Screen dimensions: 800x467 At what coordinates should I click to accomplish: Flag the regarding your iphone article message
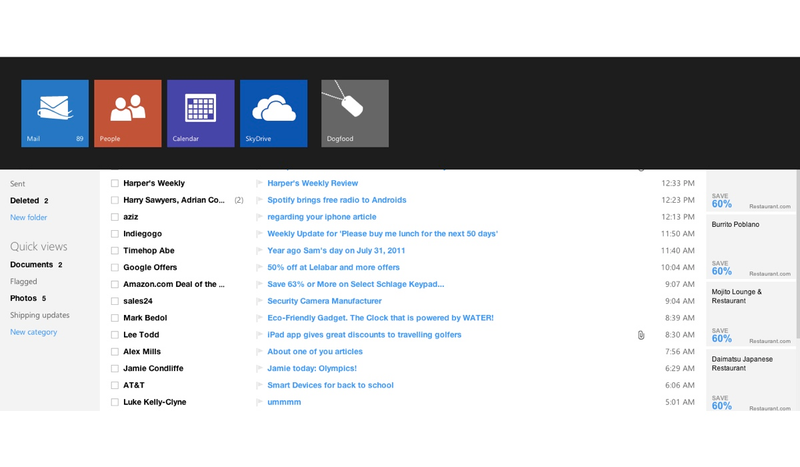point(259,217)
